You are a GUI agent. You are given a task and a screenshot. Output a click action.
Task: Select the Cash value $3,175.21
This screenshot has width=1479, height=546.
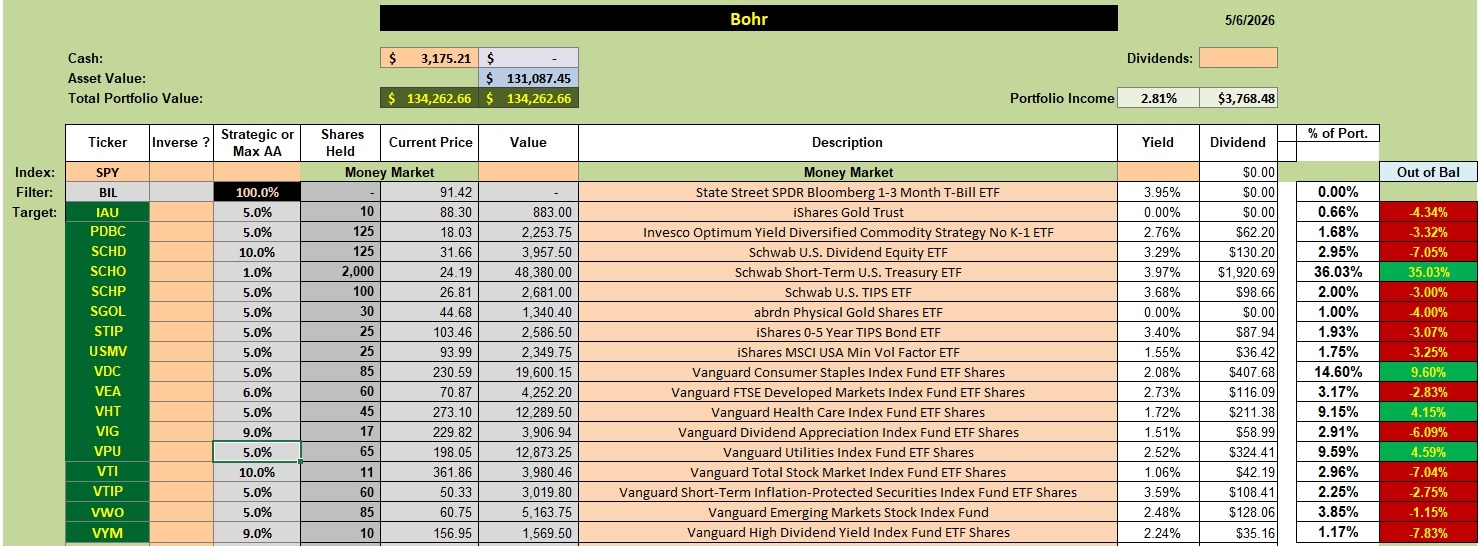430,58
